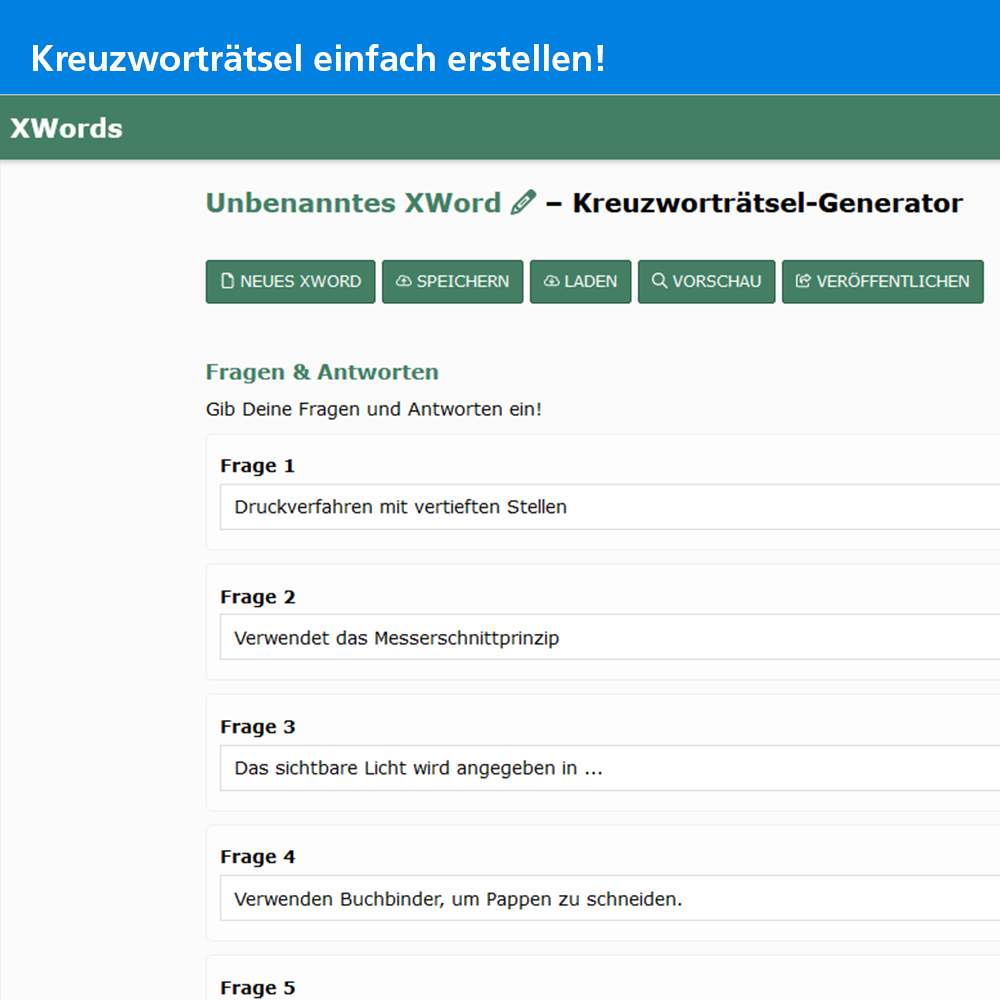This screenshot has height=1000, width=1000.
Task: Click the cloud upload icon on SPEICHERN
Action: [403, 281]
